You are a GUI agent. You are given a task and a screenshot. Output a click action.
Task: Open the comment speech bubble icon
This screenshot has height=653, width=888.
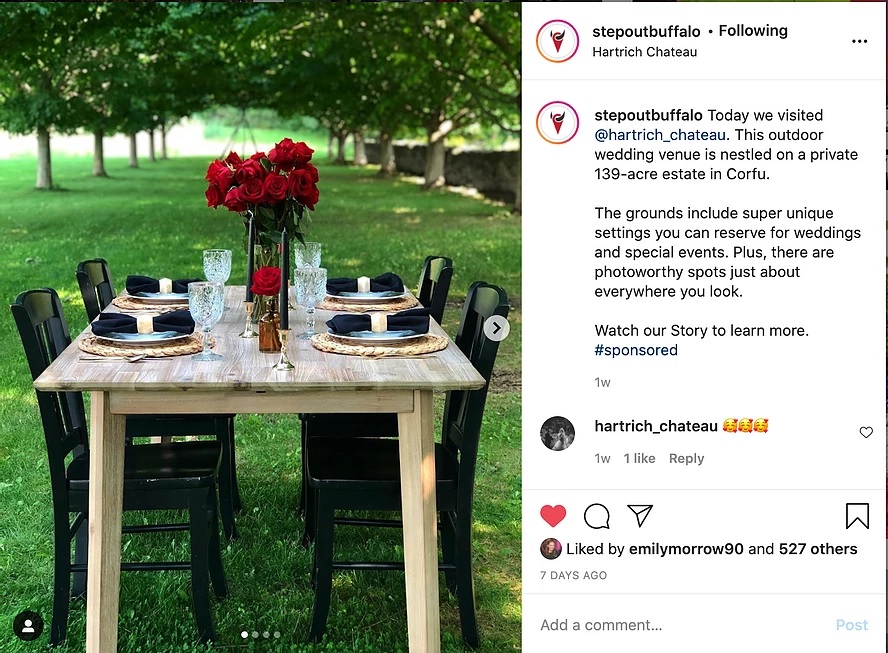coord(596,516)
